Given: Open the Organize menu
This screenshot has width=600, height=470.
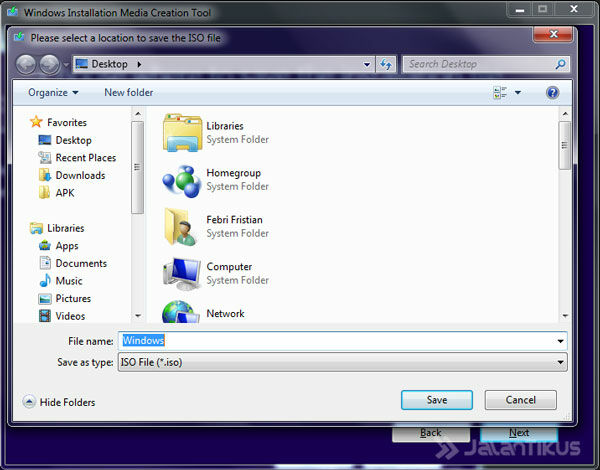Looking at the screenshot, I should point(53,93).
